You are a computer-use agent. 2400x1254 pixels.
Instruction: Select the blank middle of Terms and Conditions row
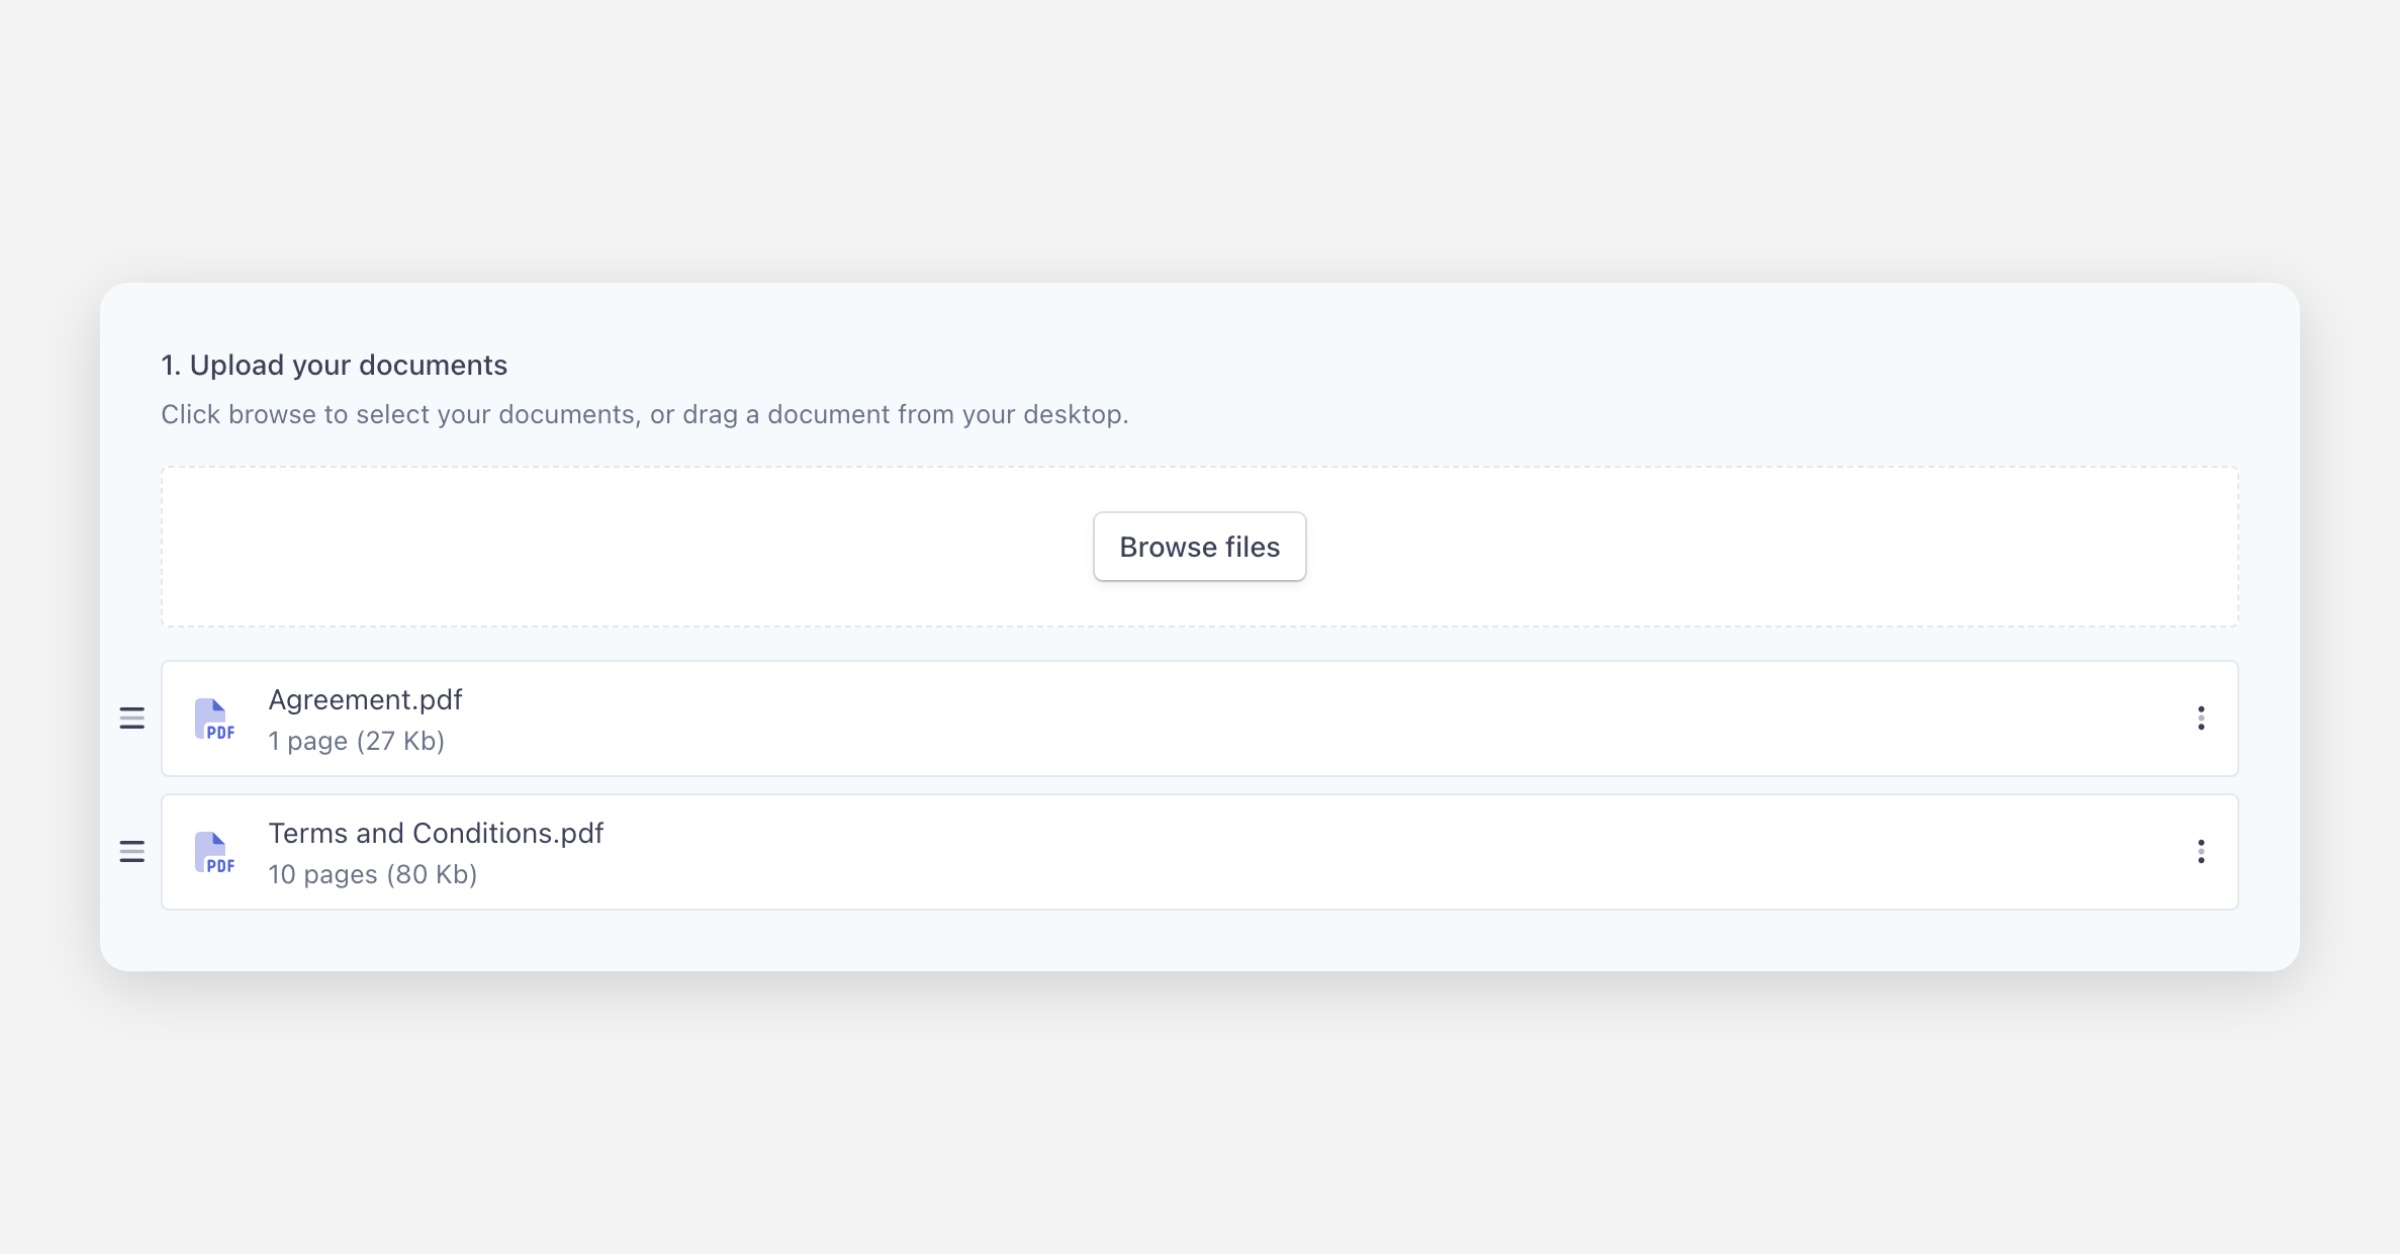tap(1300, 852)
